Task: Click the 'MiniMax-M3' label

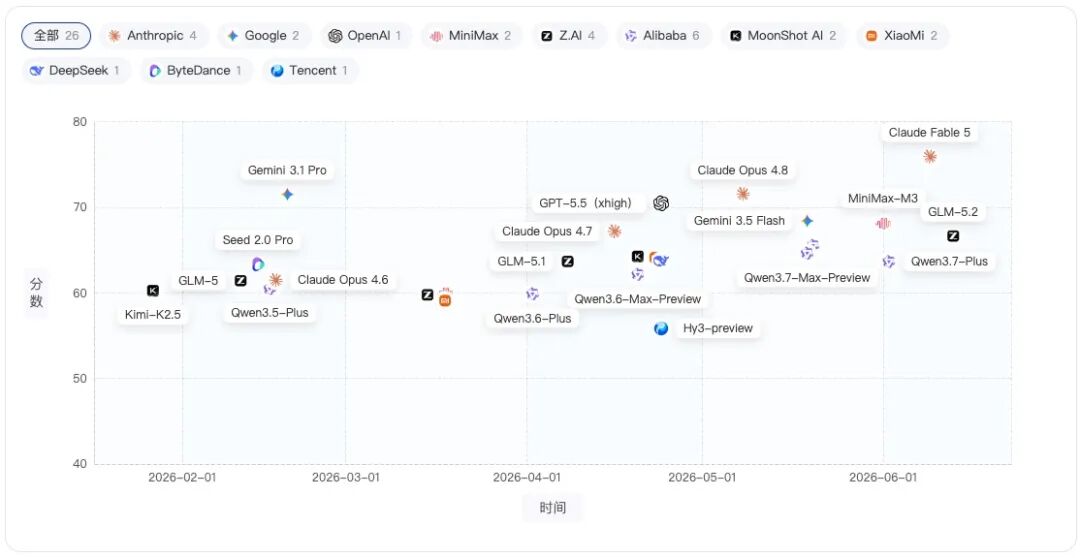Action: pos(883,198)
